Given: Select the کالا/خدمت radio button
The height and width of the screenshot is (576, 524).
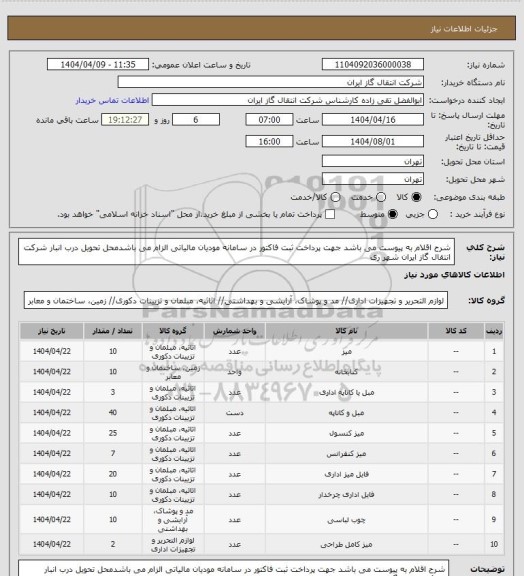Looking at the screenshot, I should click(x=335, y=197).
